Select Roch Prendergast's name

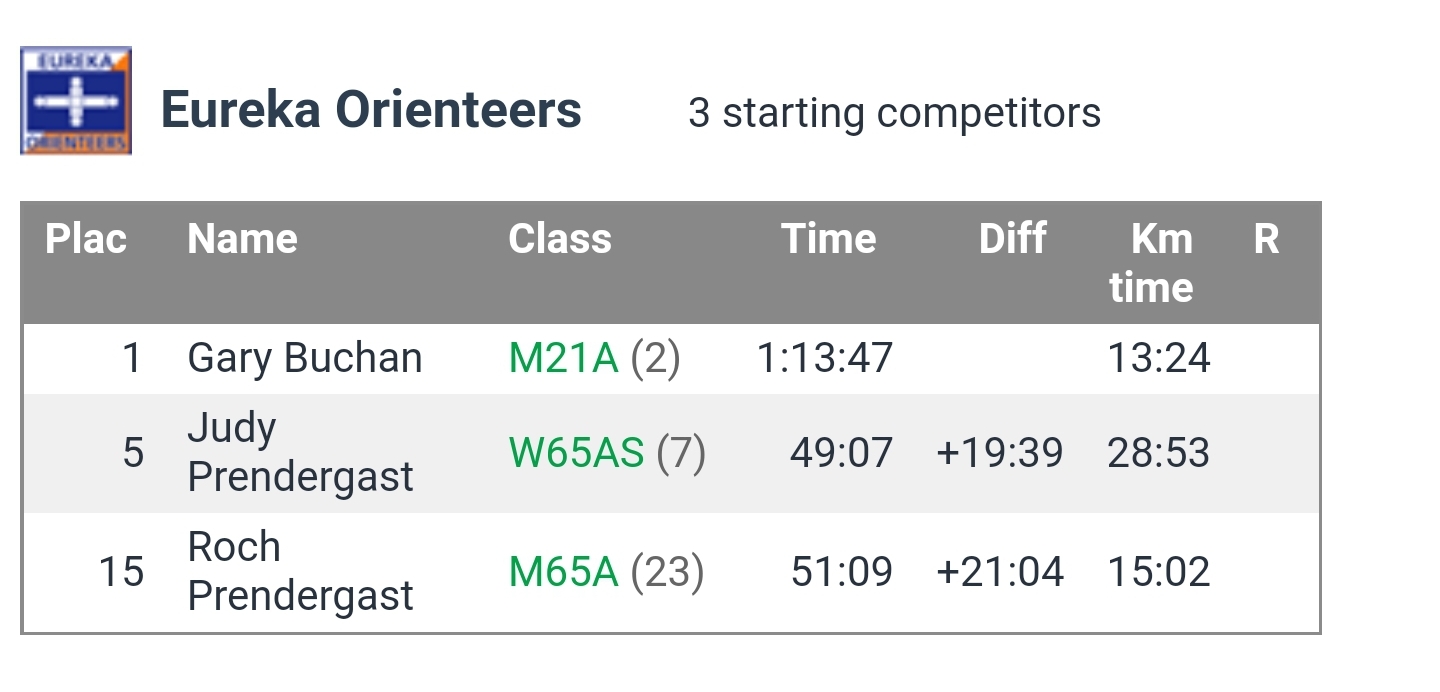click(300, 572)
